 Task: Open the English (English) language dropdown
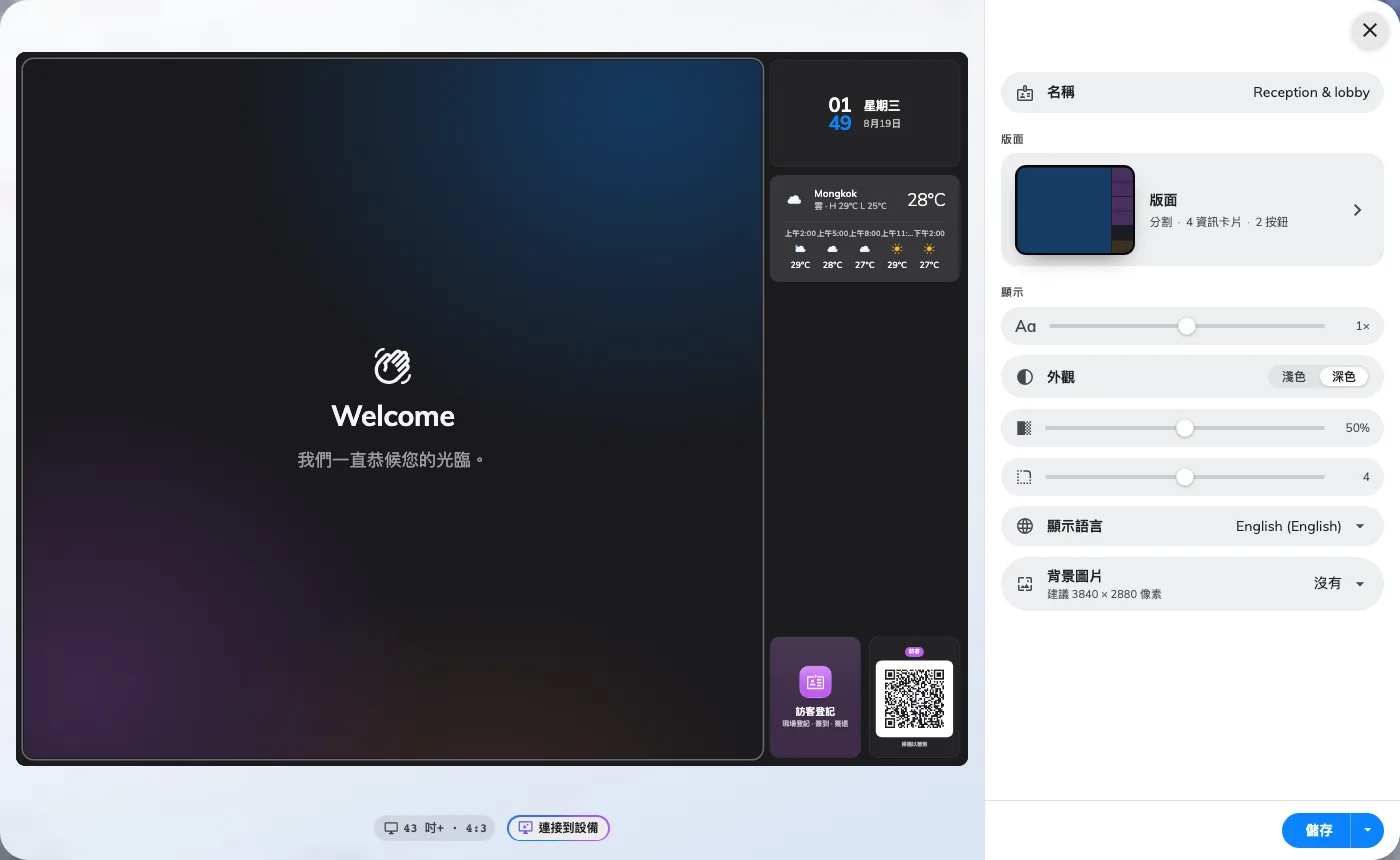click(1300, 526)
